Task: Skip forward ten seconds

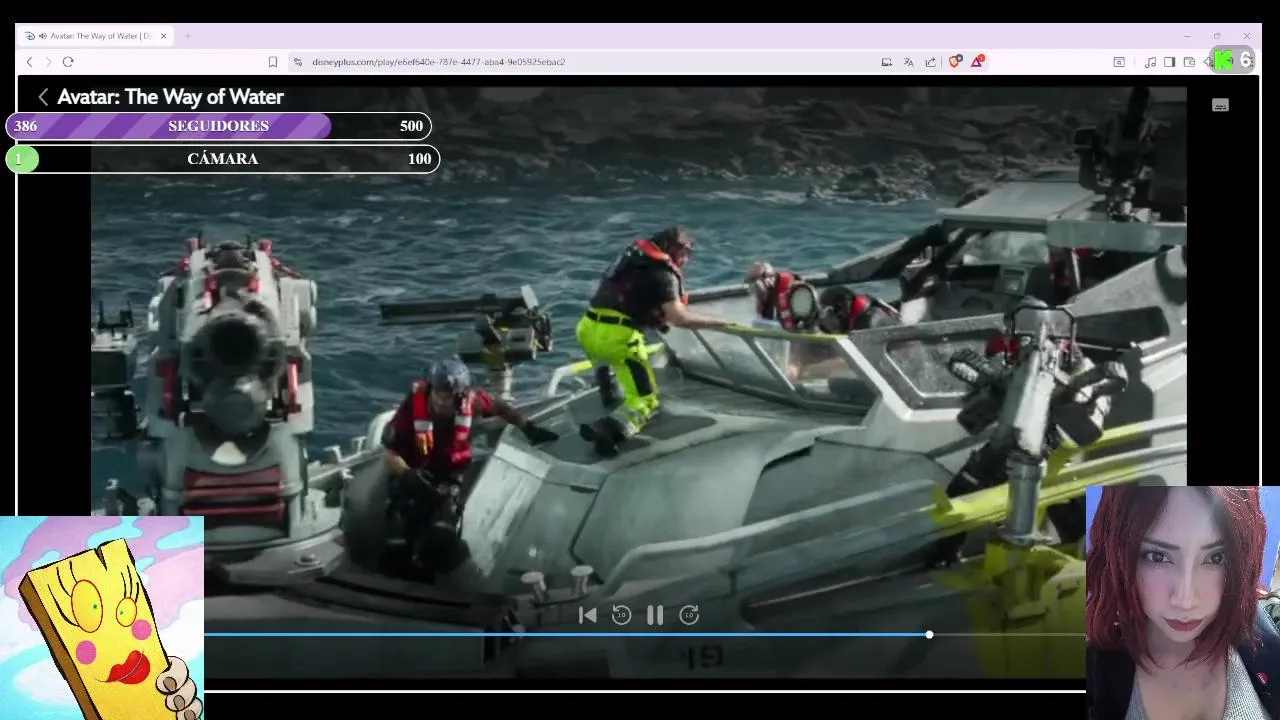Action: (689, 615)
